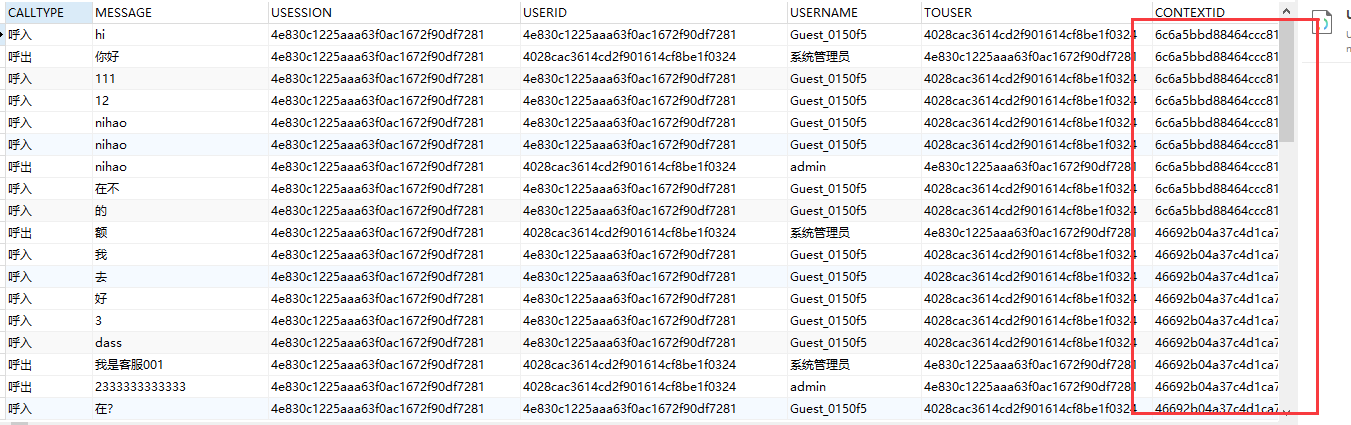This screenshot has width=1351, height=425.
Task: Click '呼入' call type in the 'hi' row
Action: coord(20,34)
